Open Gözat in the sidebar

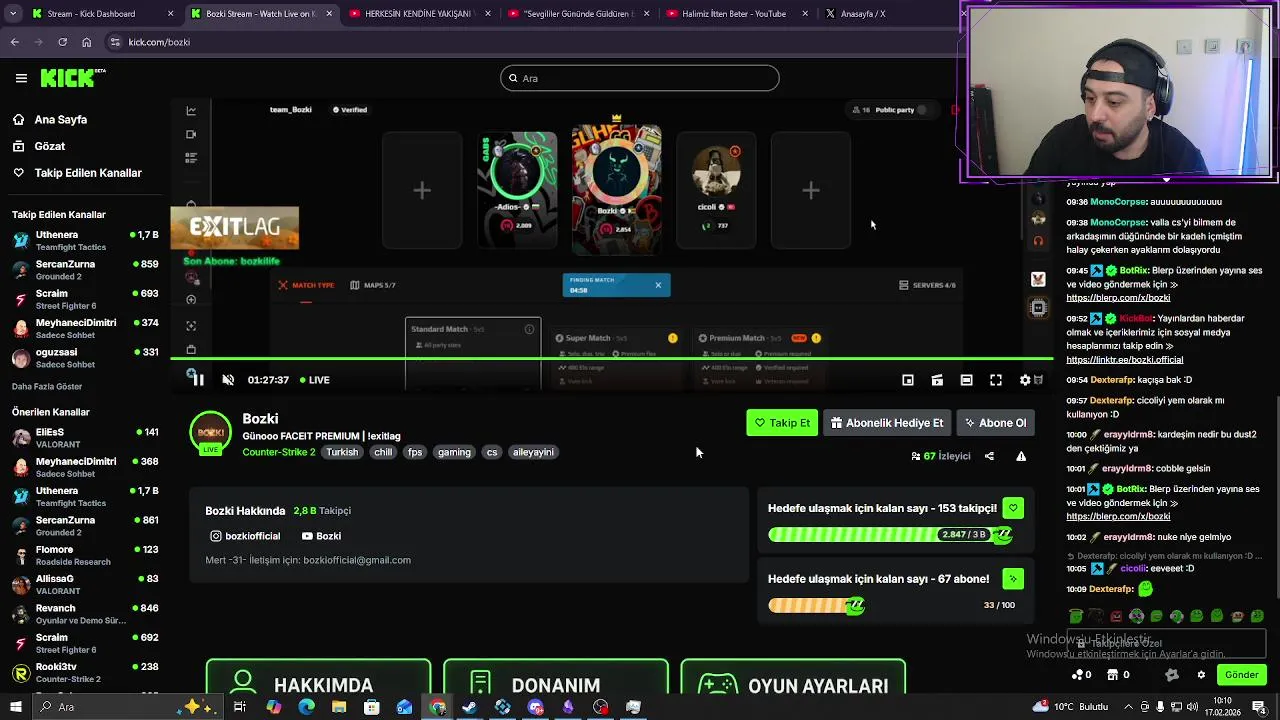tap(49, 146)
